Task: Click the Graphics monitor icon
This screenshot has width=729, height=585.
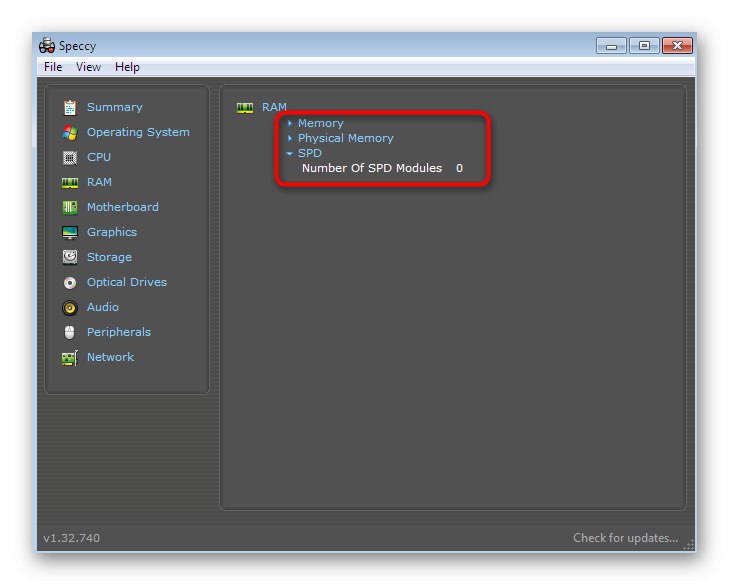Action: [x=70, y=233]
